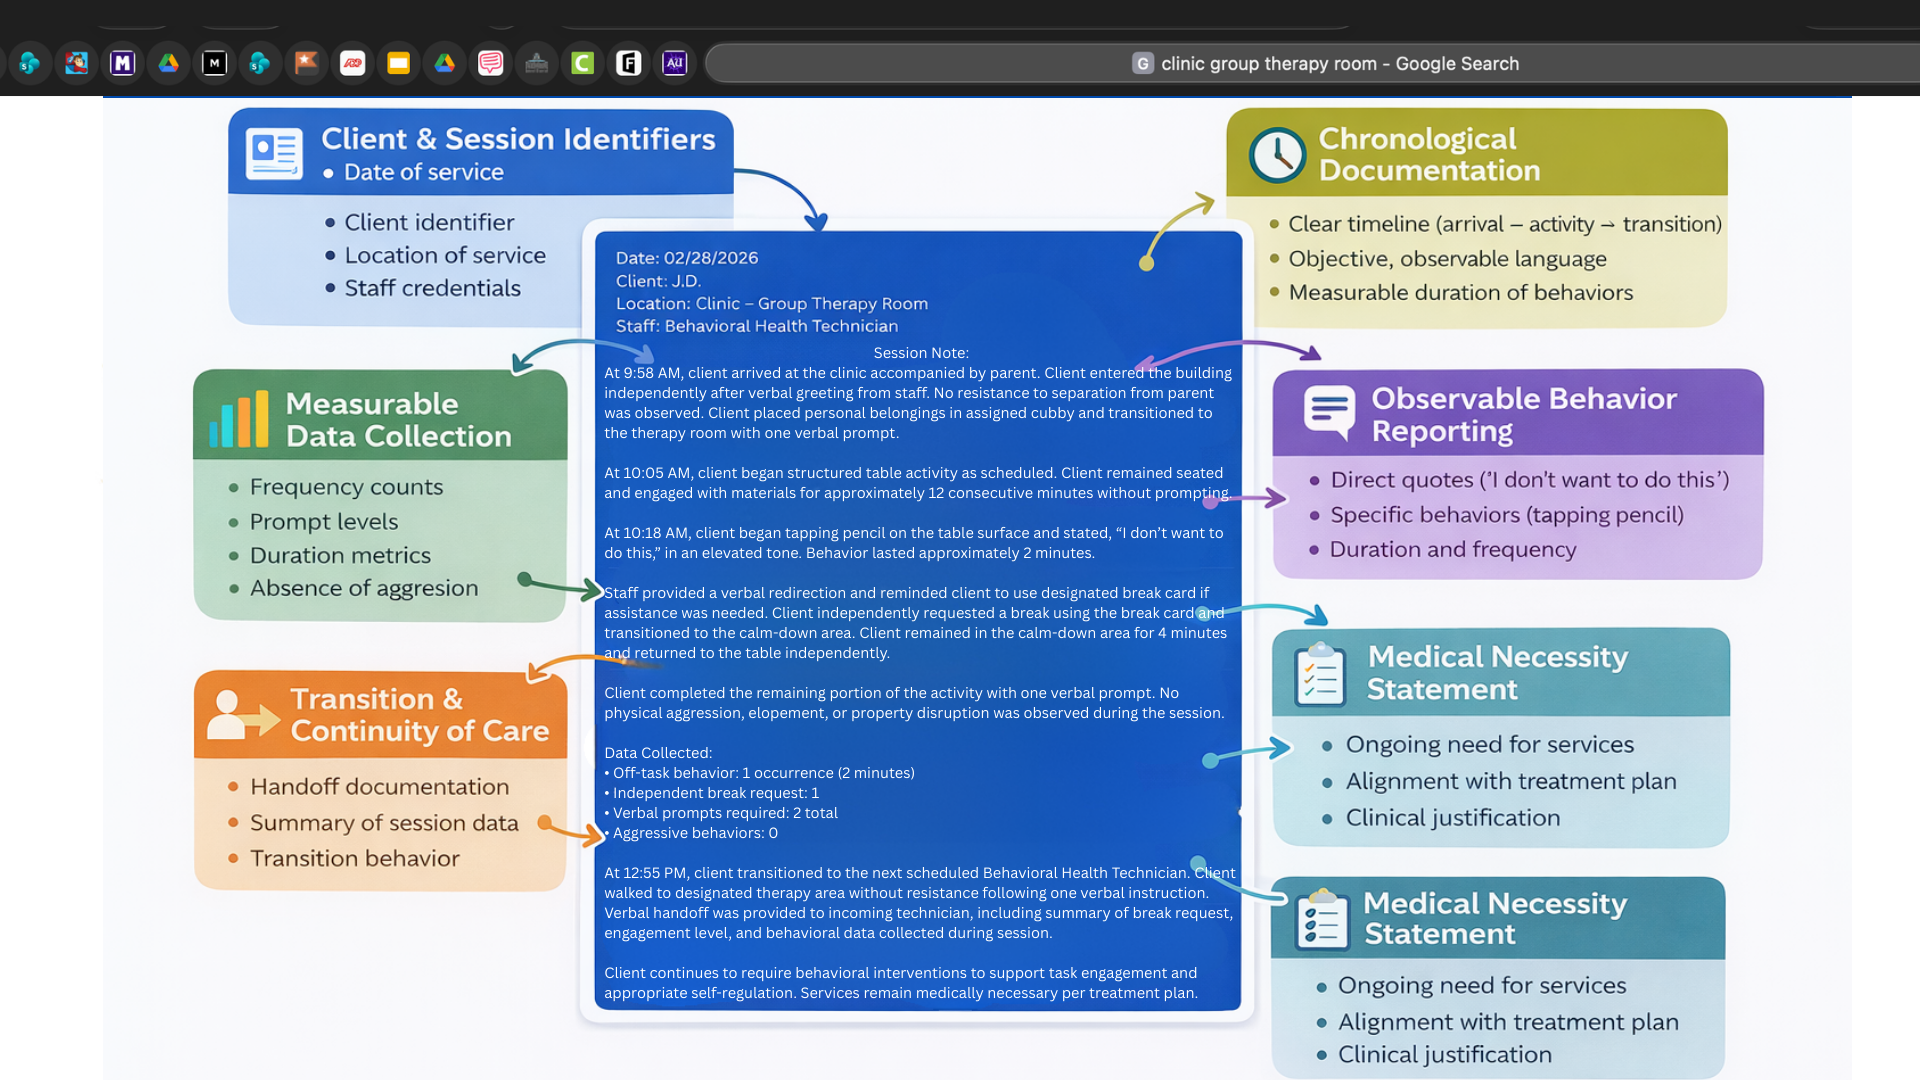Open the first Google Drive pinned tab
This screenshot has height=1080, width=1920.
tap(168, 64)
